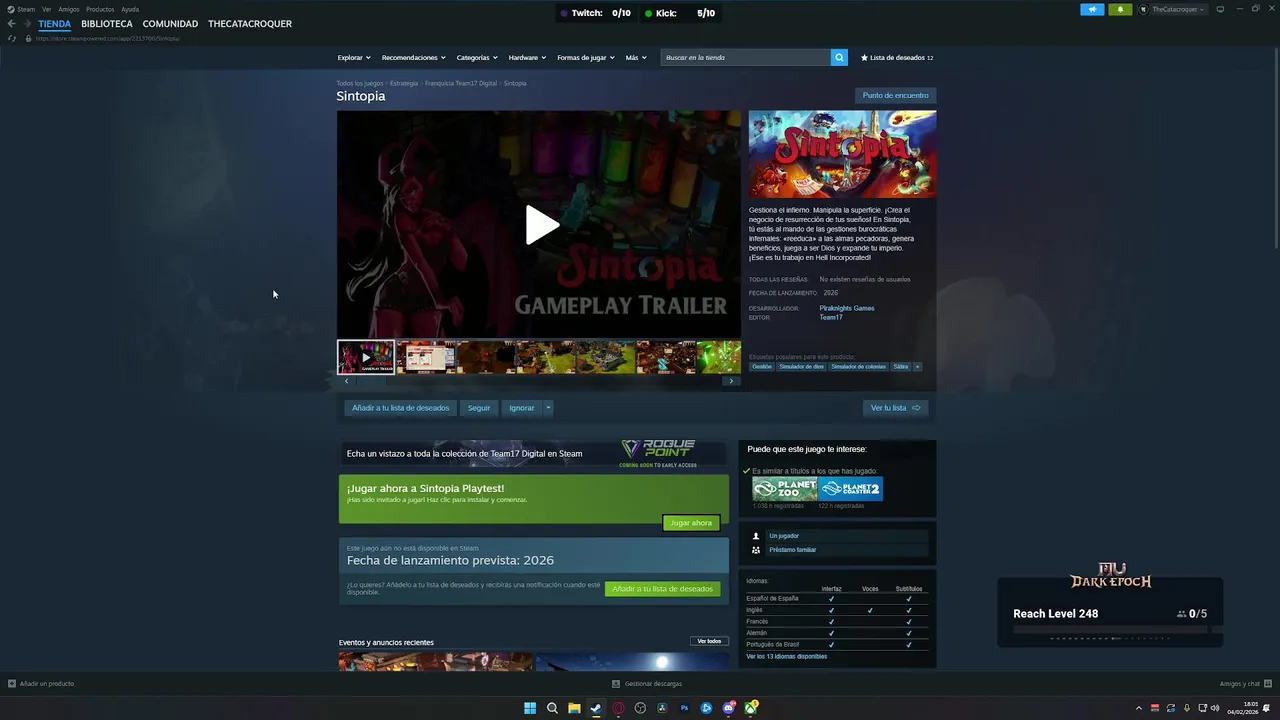Open the blue announcements megaphone button
1280x720 pixels.
(x=1092, y=9)
